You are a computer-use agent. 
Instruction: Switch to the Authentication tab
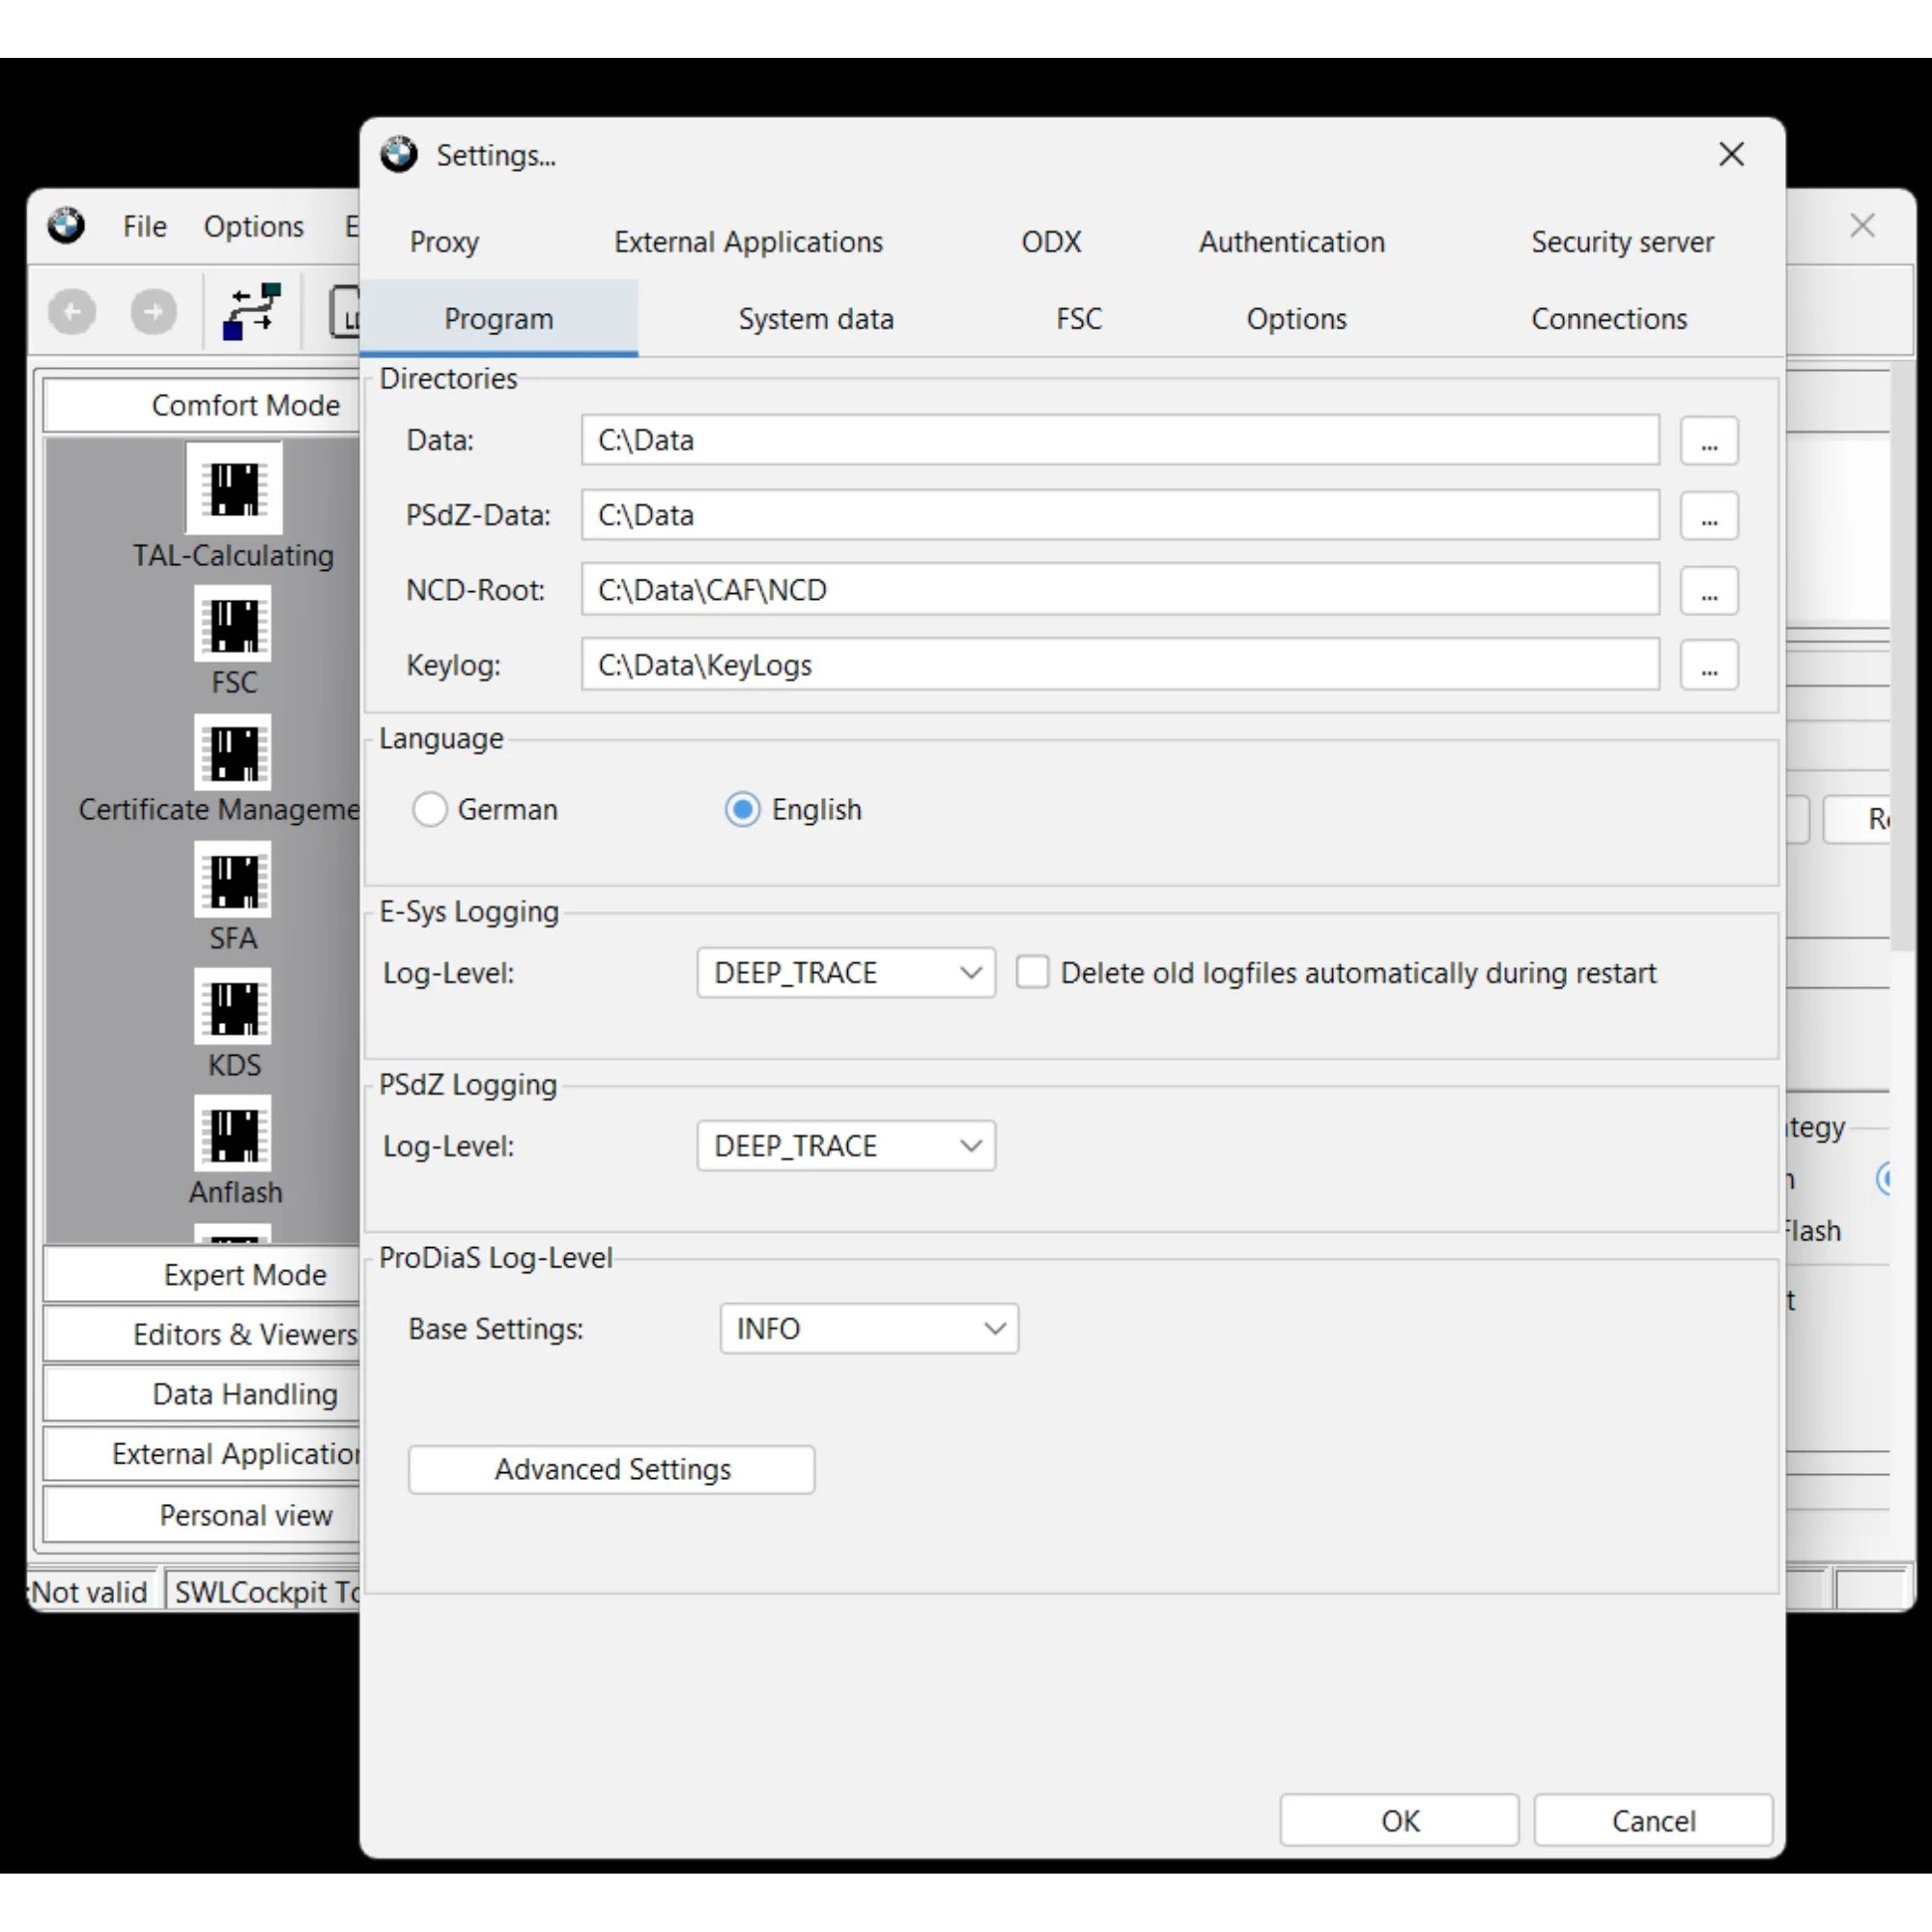tap(1292, 242)
